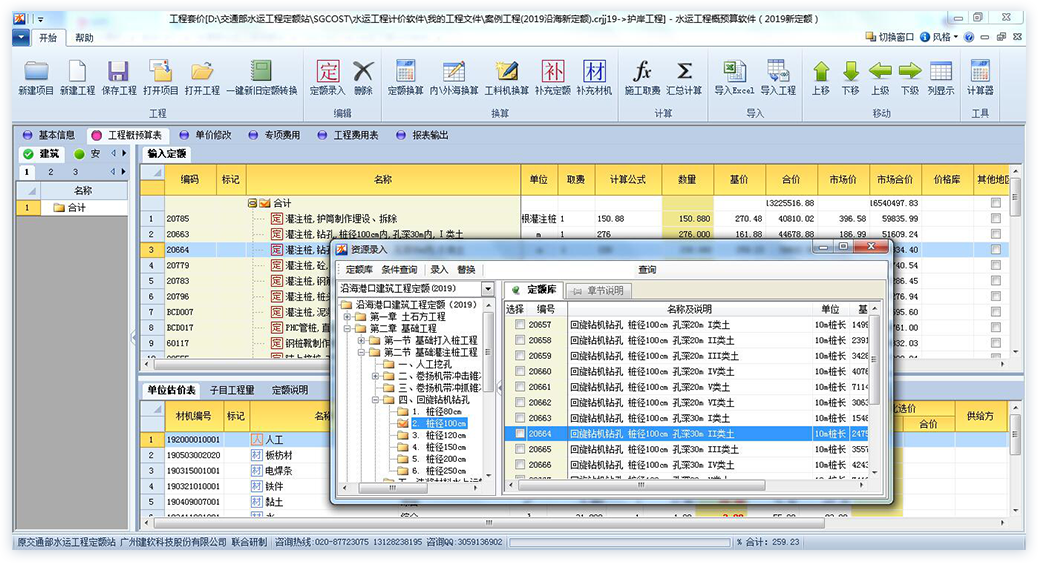Open the 帮助 ribbon tab
The height and width of the screenshot is (563, 1038).
(x=84, y=38)
